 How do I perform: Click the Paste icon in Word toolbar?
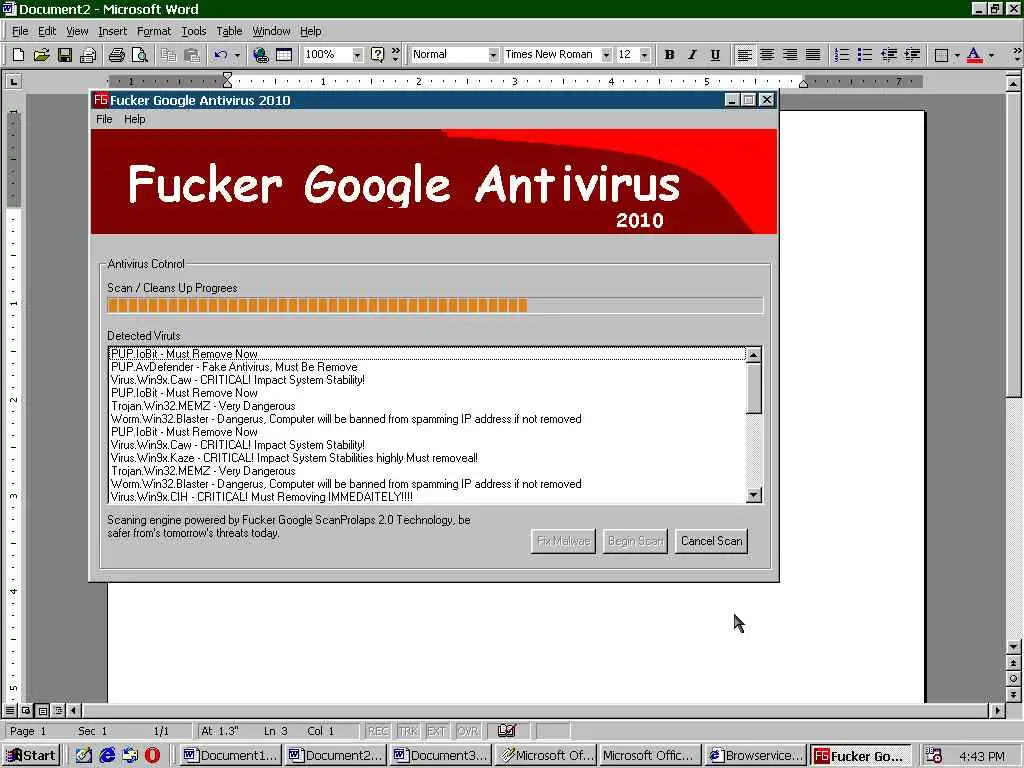click(x=192, y=55)
